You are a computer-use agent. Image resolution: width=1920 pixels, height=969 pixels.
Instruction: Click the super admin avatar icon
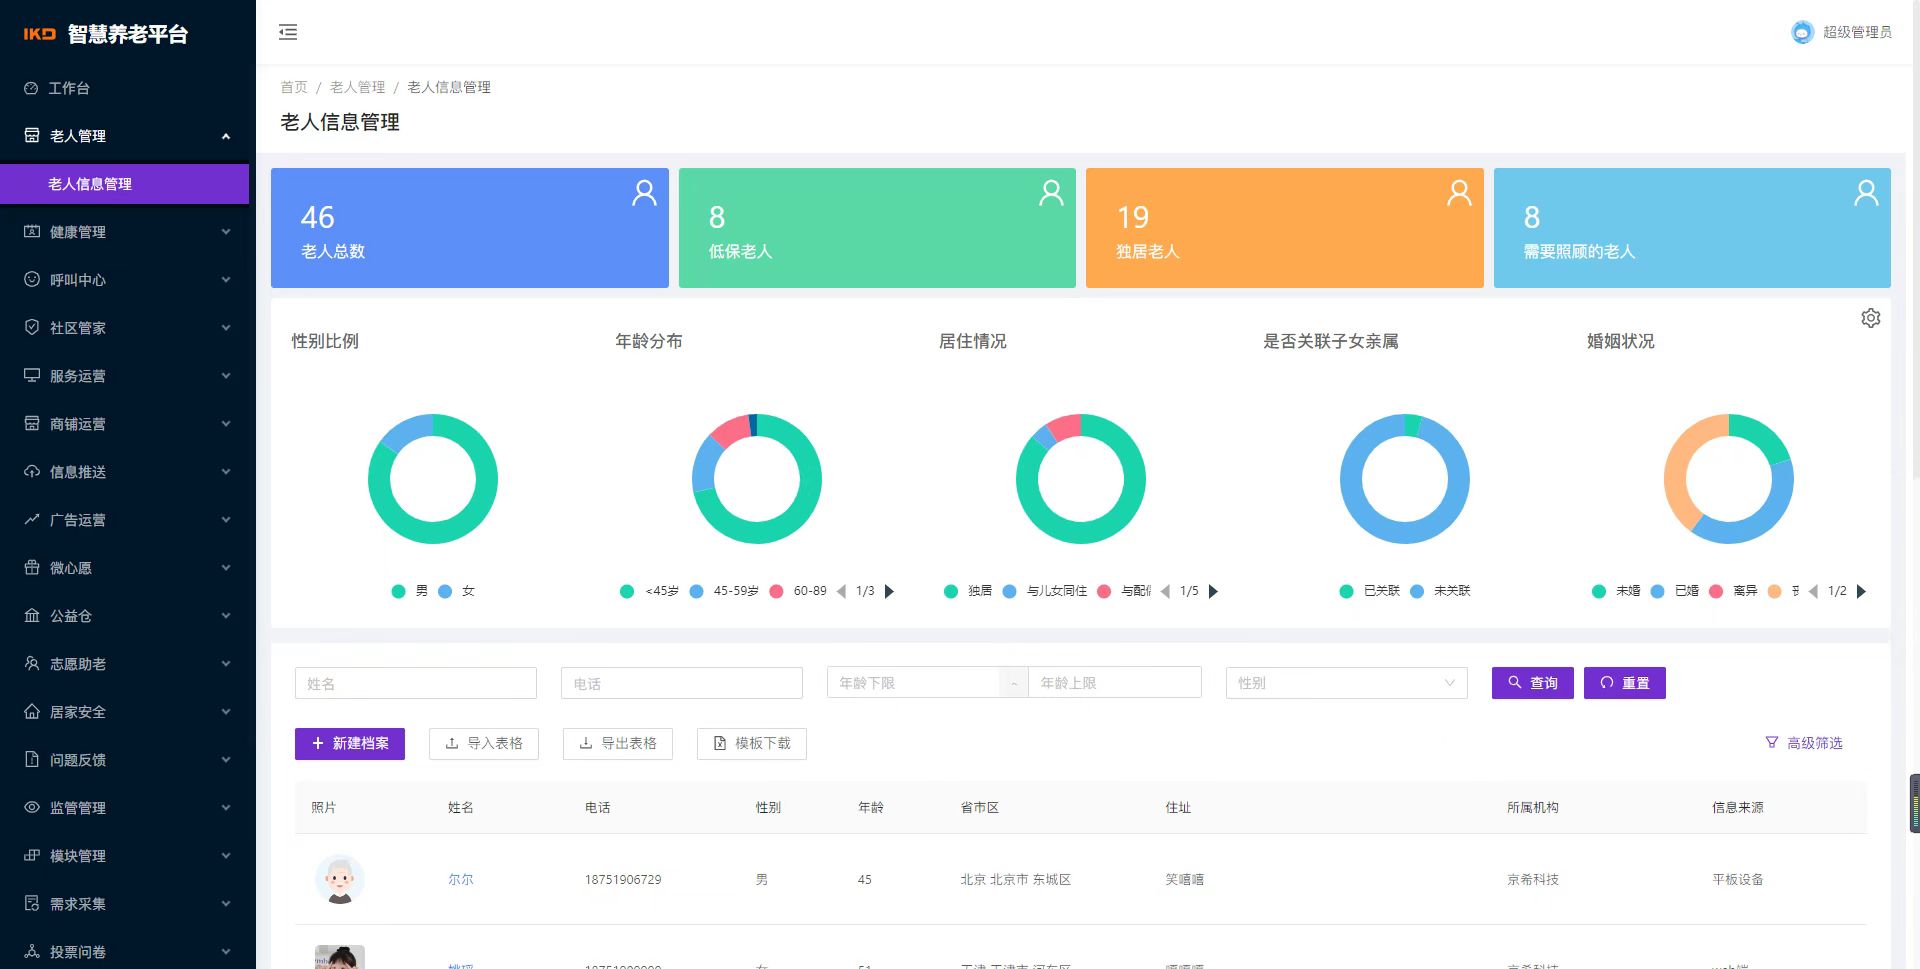pyautogui.click(x=1802, y=32)
